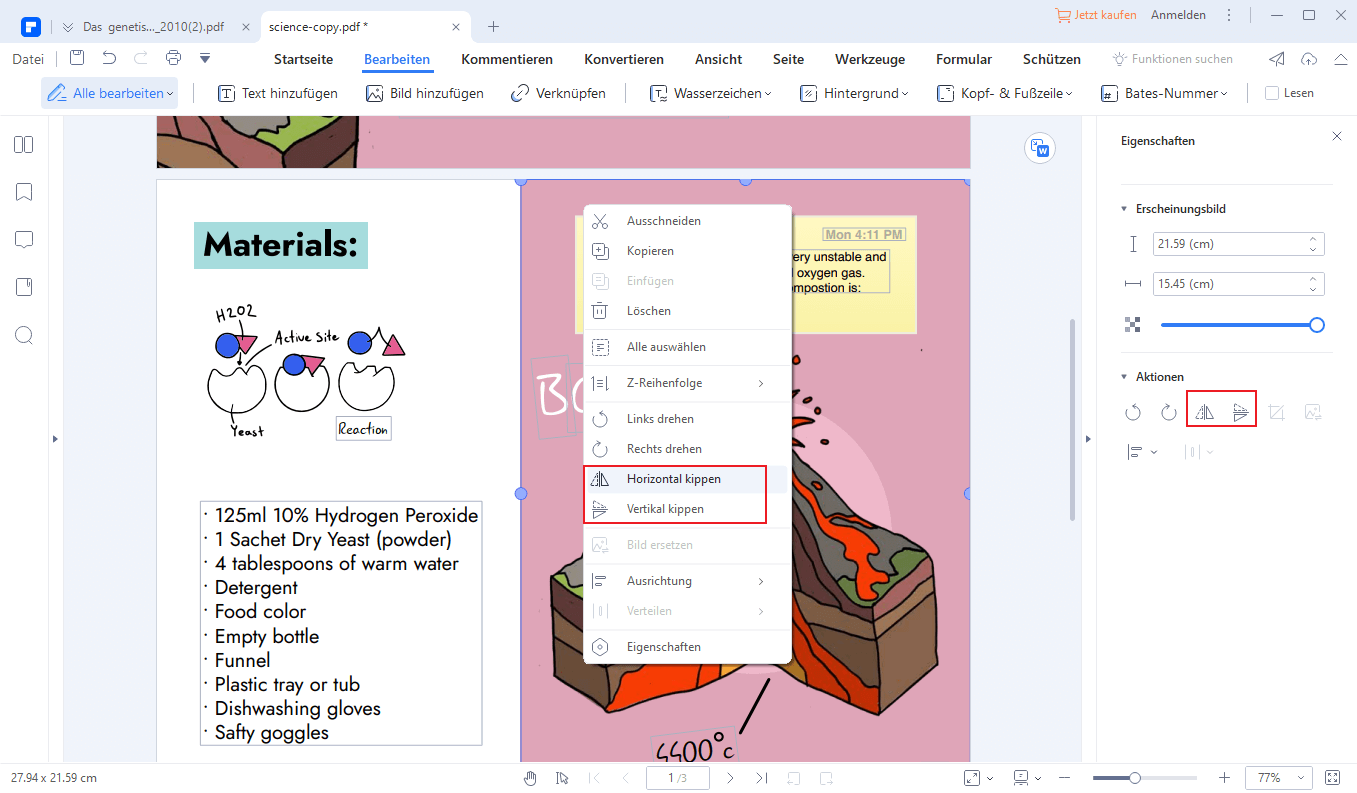
Task: Open the bookmarks panel icon
Action: [x=24, y=192]
